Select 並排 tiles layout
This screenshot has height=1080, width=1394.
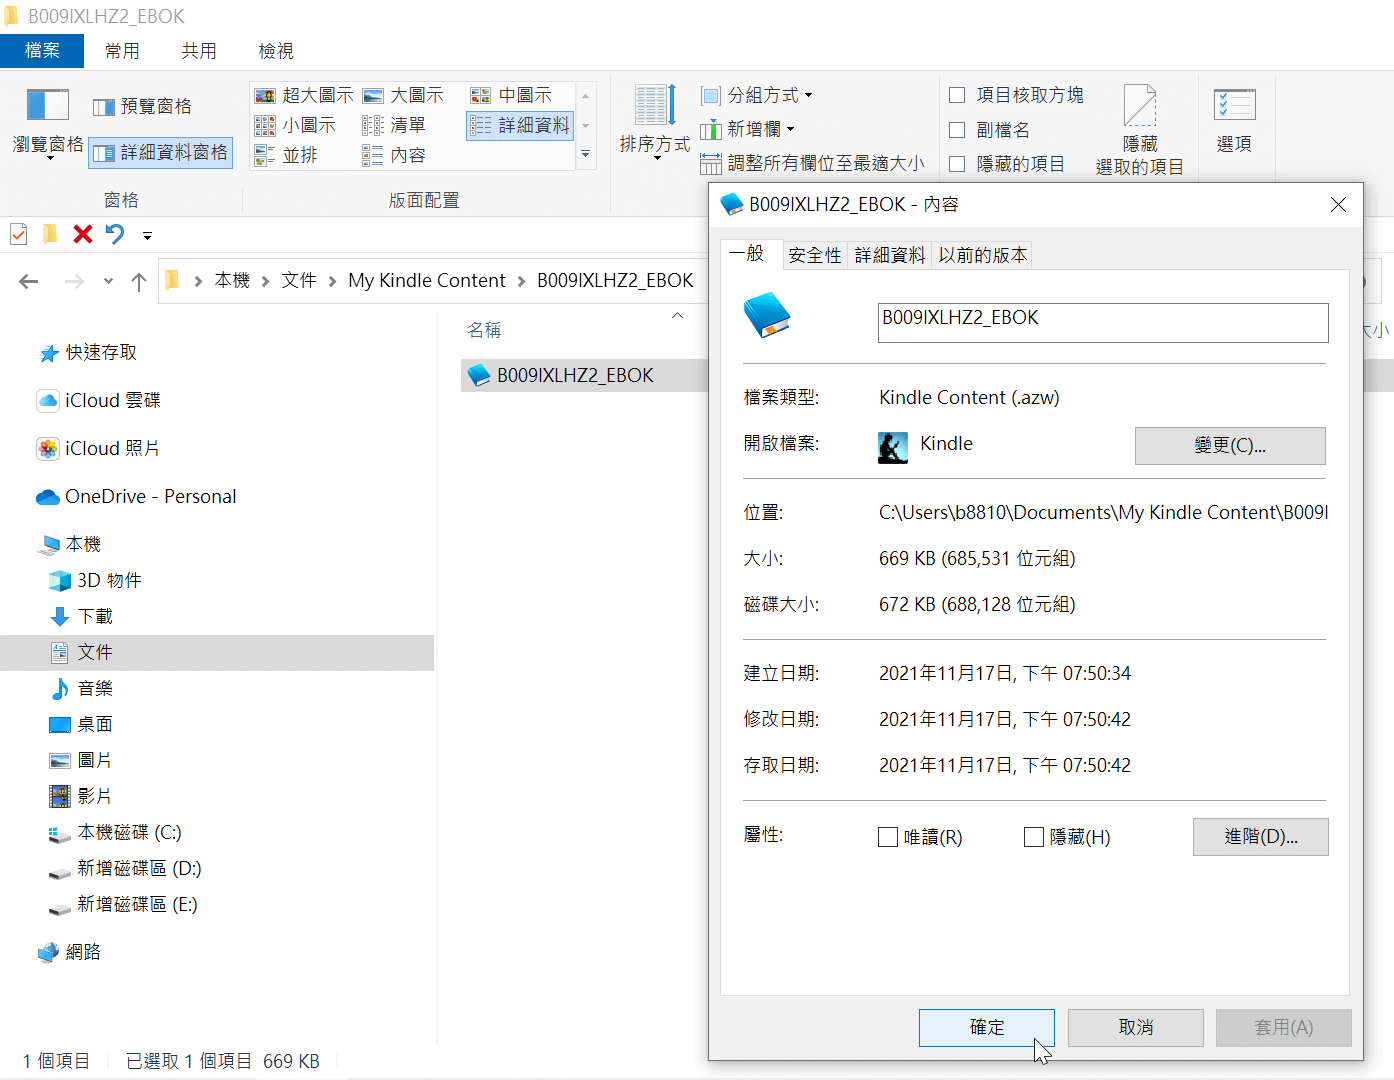pos(286,155)
